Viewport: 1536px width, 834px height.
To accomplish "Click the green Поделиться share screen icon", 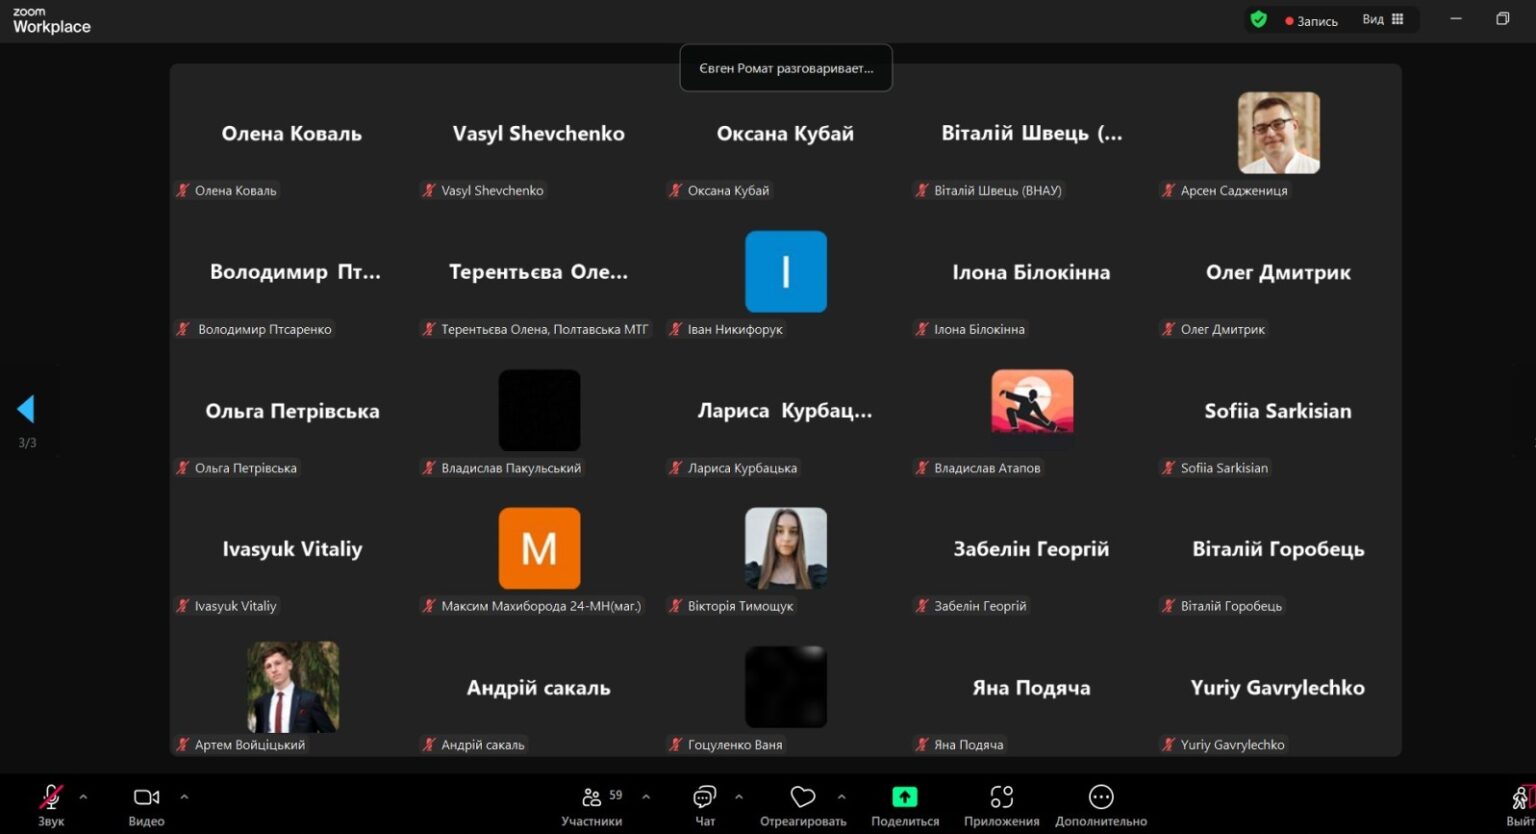I will click(x=904, y=796).
